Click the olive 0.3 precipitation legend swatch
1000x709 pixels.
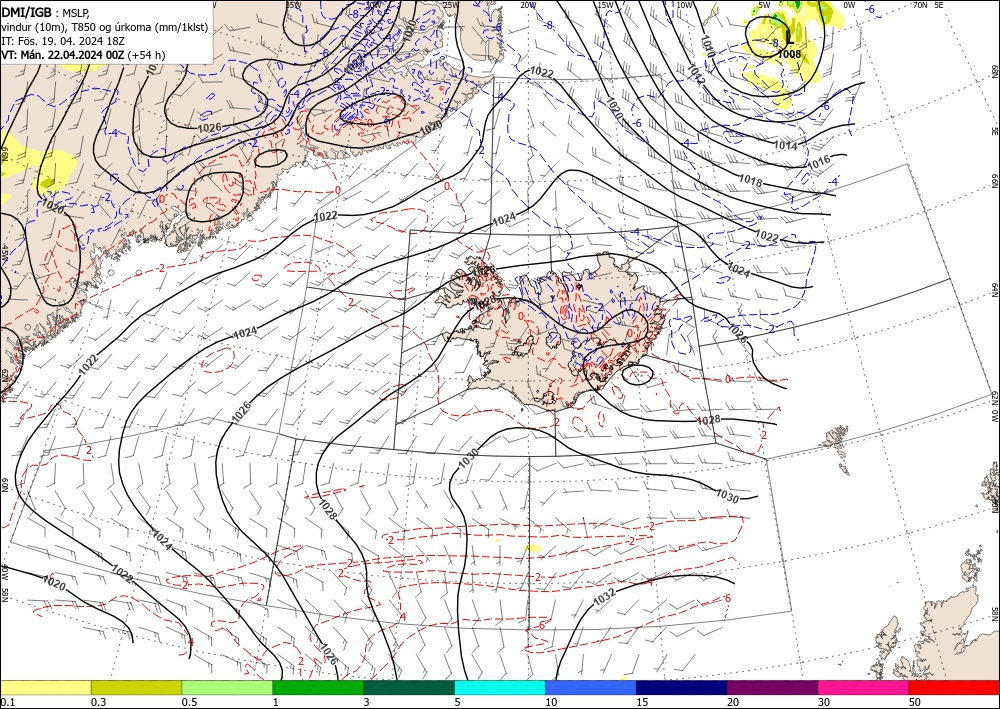(x=136, y=687)
